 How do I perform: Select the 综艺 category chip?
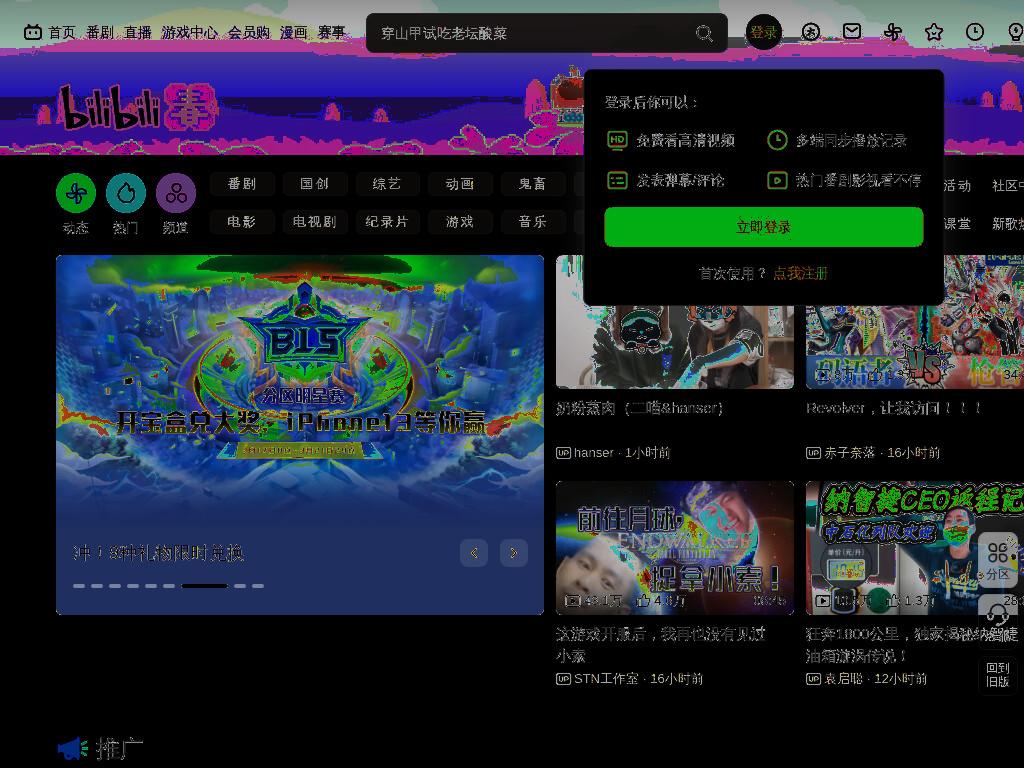click(387, 184)
